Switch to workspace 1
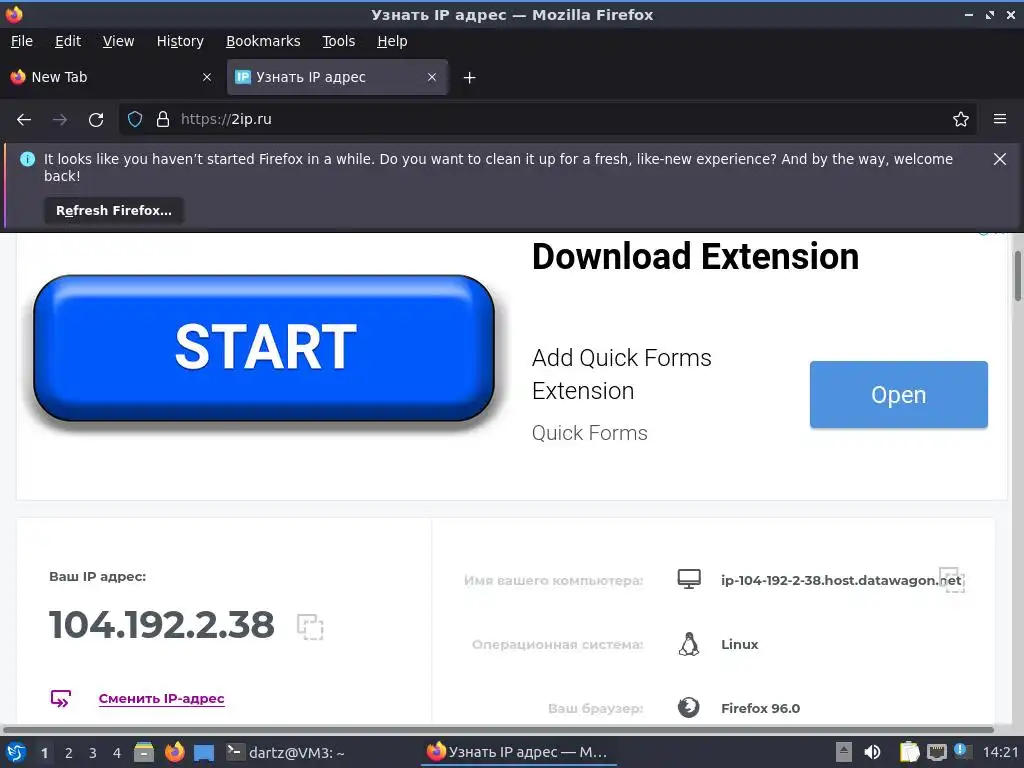The width and height of the screenshot is (1024, 768). point(44,753)
